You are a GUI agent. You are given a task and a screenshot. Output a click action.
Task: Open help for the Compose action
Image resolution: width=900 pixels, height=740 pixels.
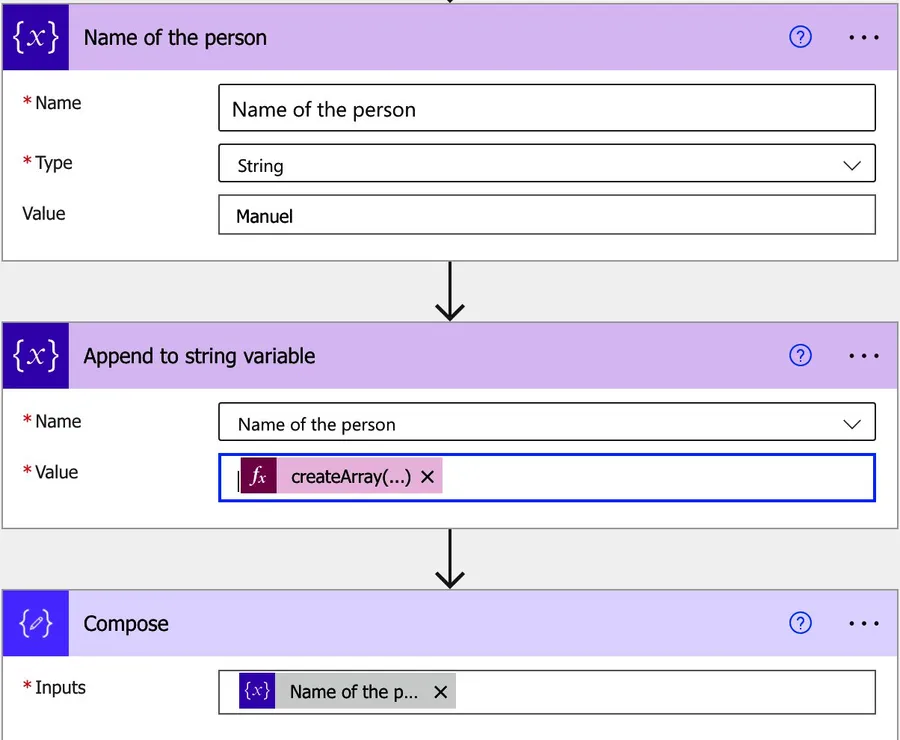pos(800,623)
